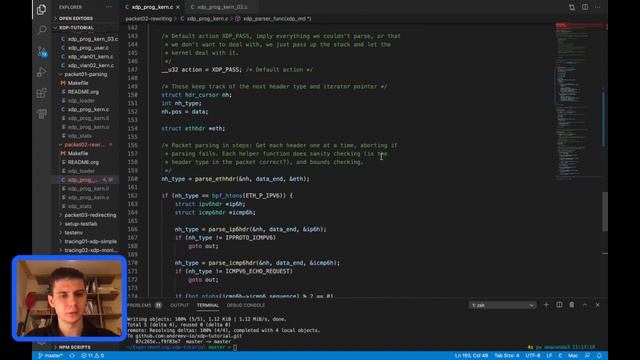Open README.org under packet02-rewriting
This screenshot has height=360, width=640.
point(83,162)
